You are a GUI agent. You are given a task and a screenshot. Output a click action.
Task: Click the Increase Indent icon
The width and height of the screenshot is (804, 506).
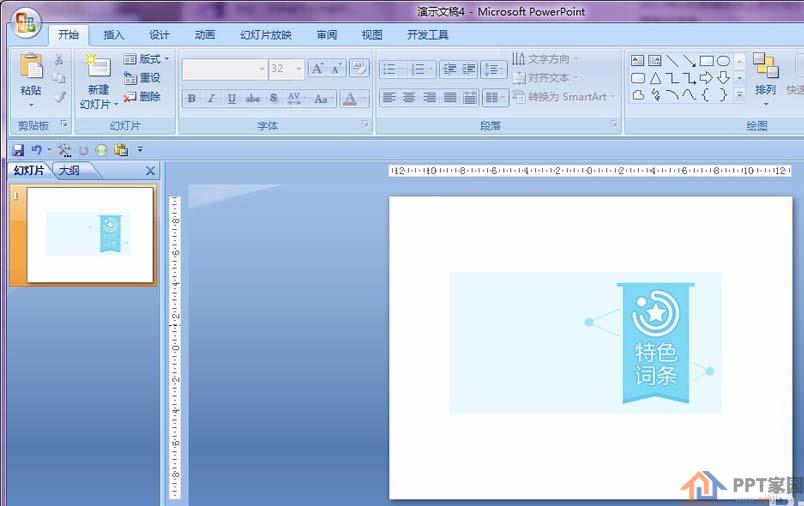pos(469,69)
